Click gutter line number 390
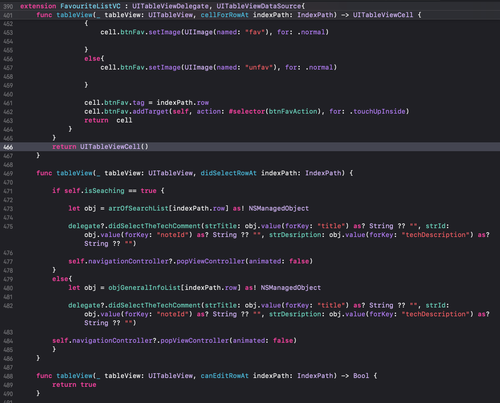 tap(8, 6)
